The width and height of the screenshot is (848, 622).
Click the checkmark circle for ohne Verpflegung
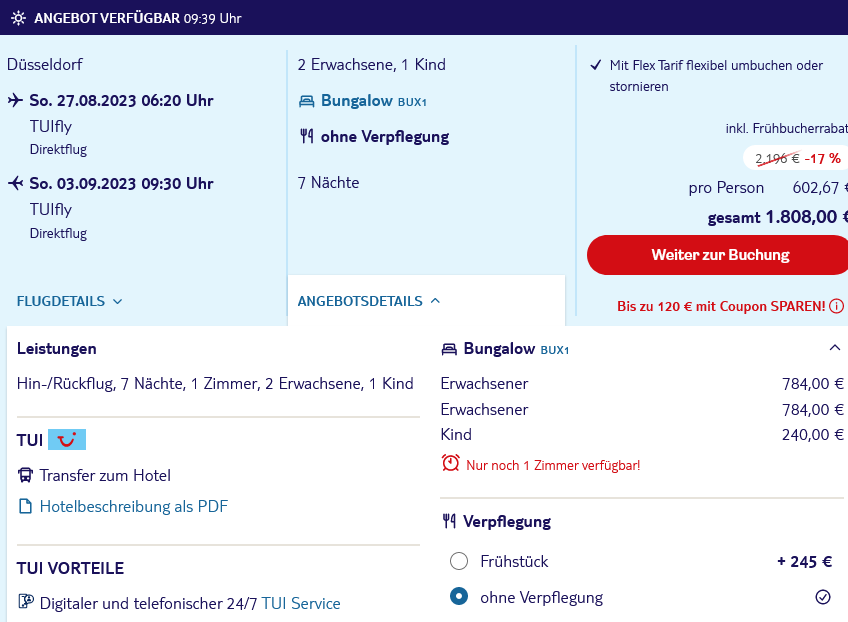pyautogui.click(x=823, y=597)
